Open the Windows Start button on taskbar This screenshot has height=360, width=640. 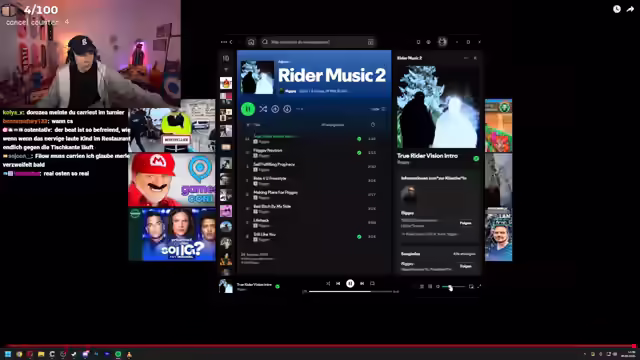tap(8, 354)
